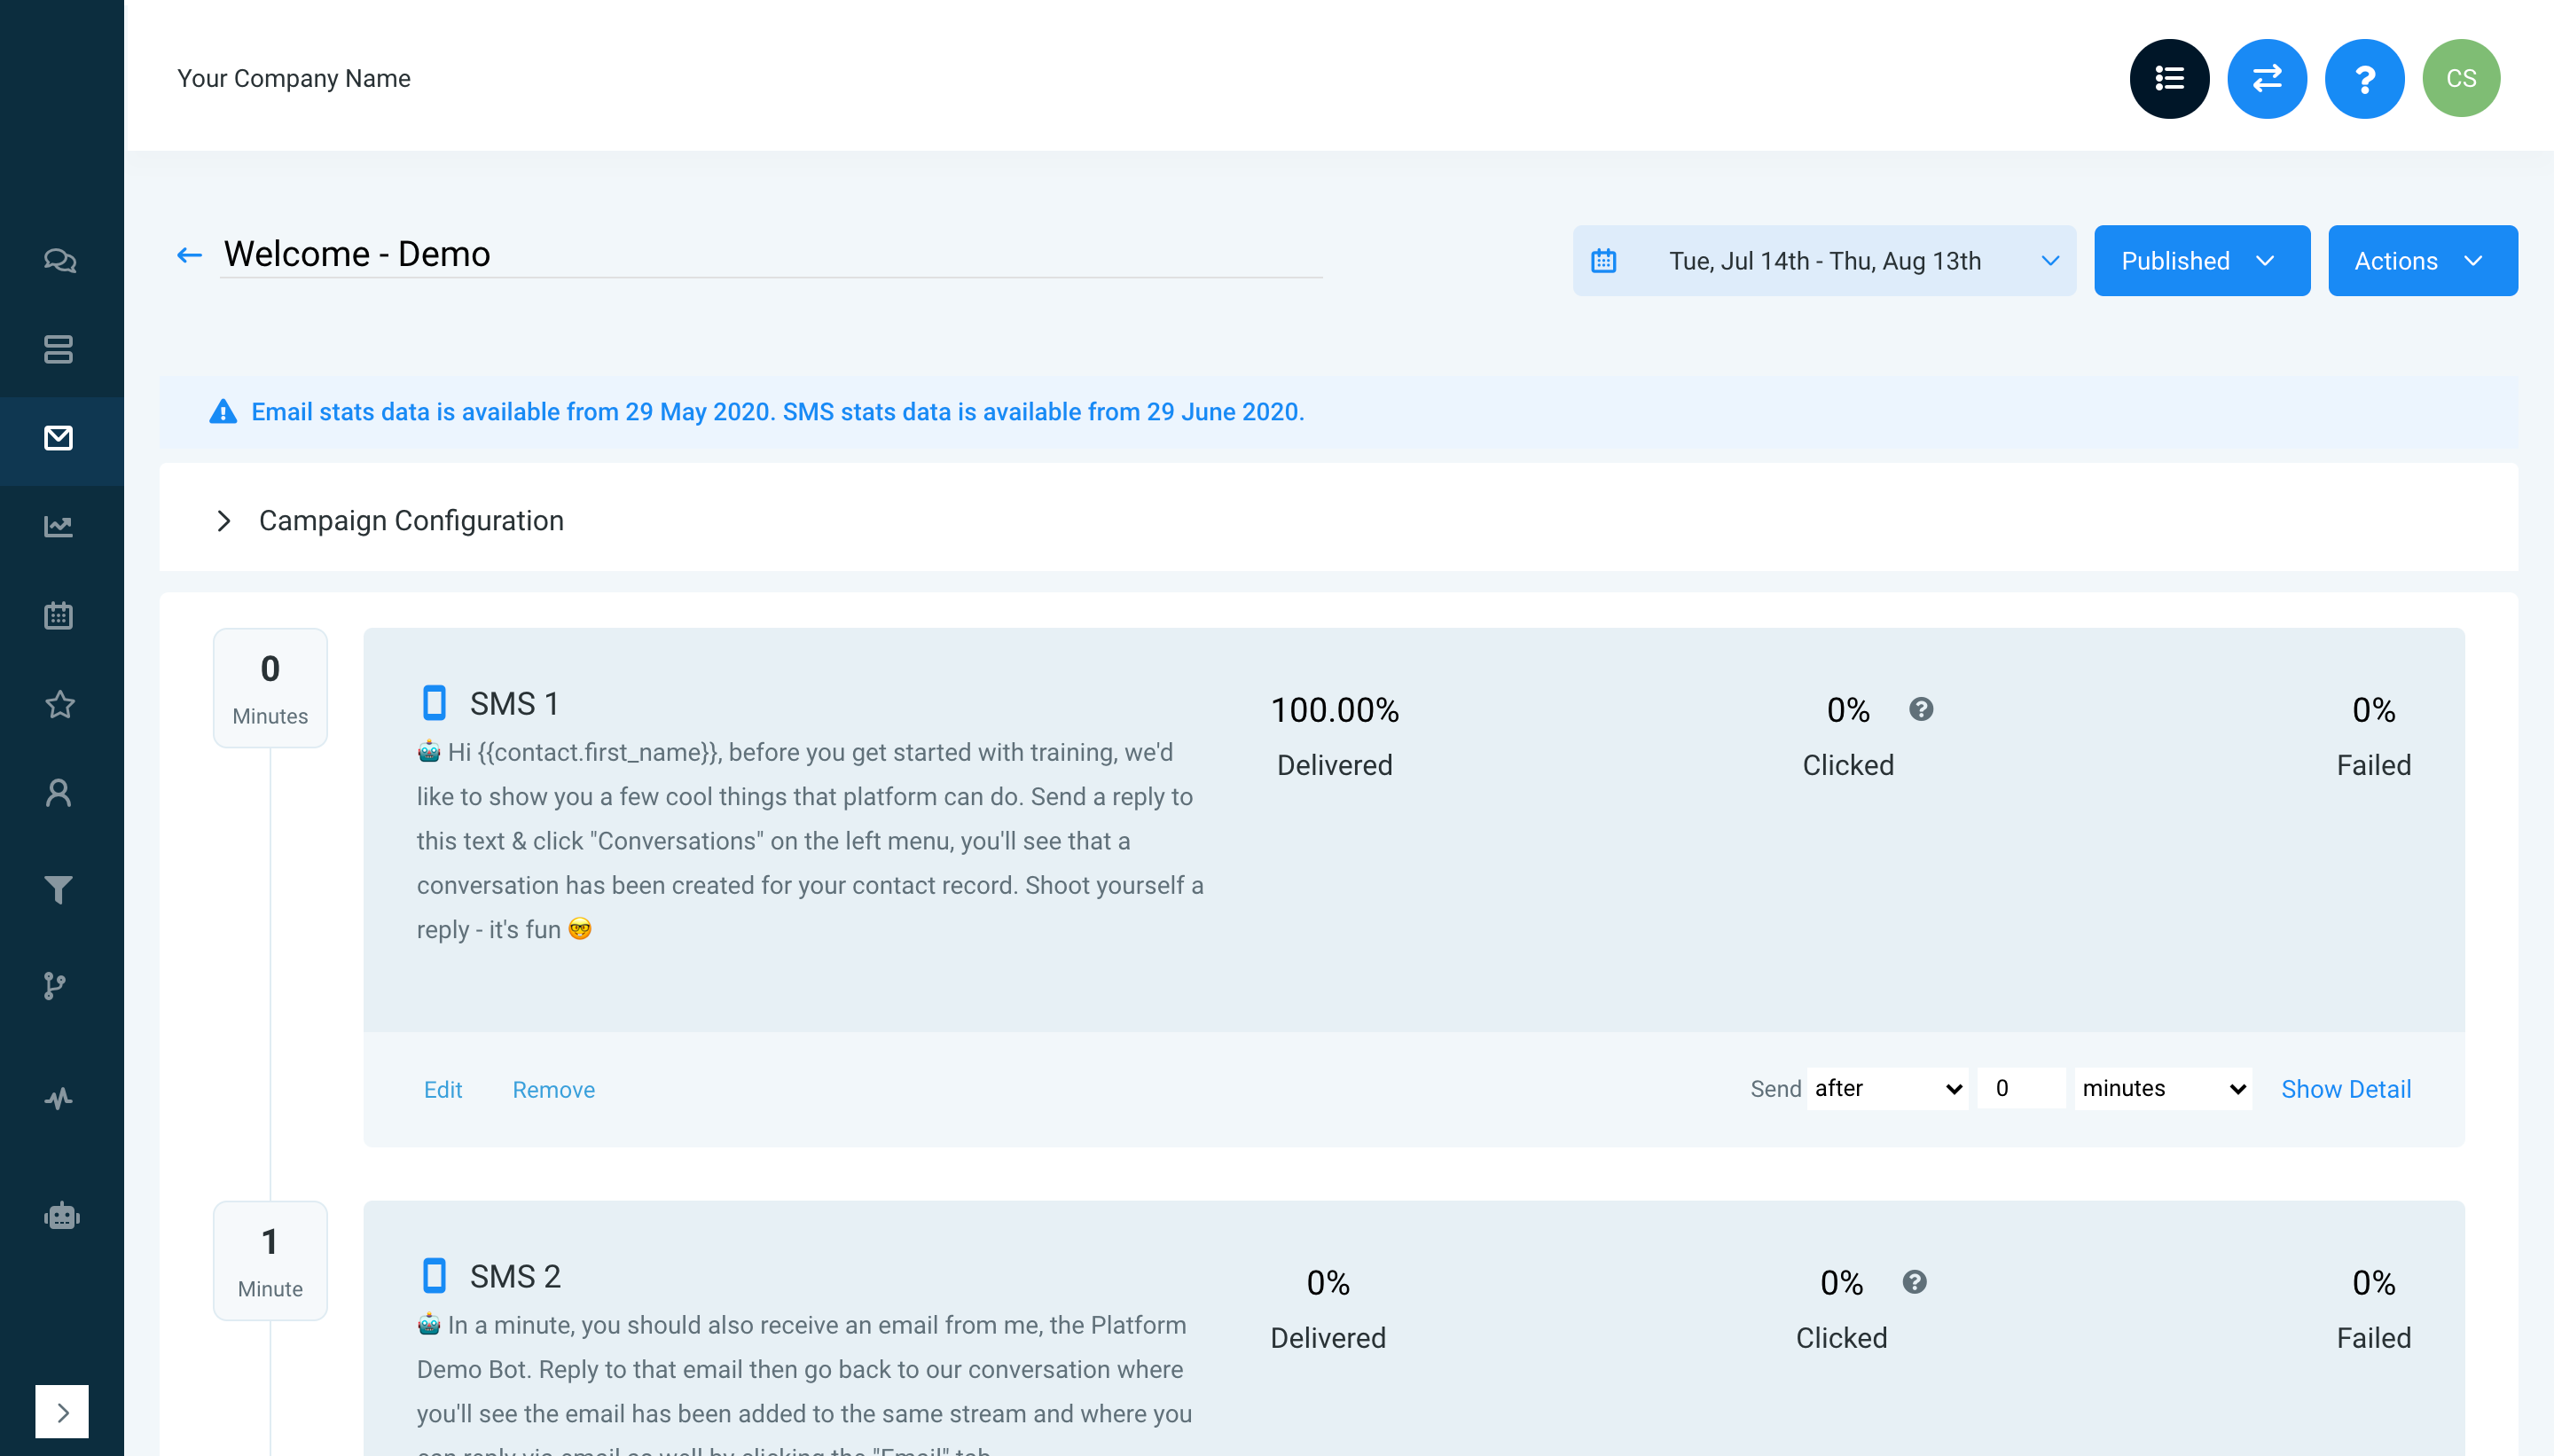This screenshot has width=2554, height=1456.
Task: Click Edit link for SMS 1
Action: pos(442,1089)
